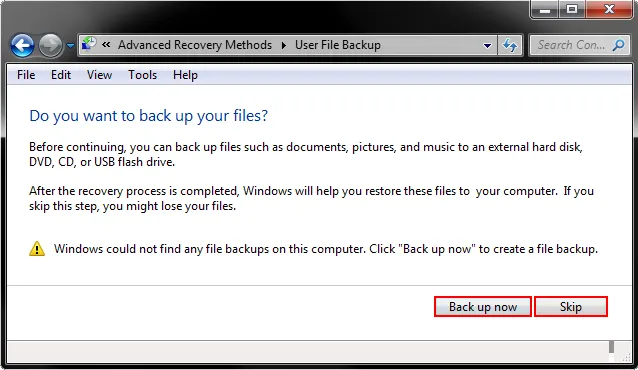Screen dimensions: 638x370
Task: Click the Skip button
Action: [x=571, y=307]
